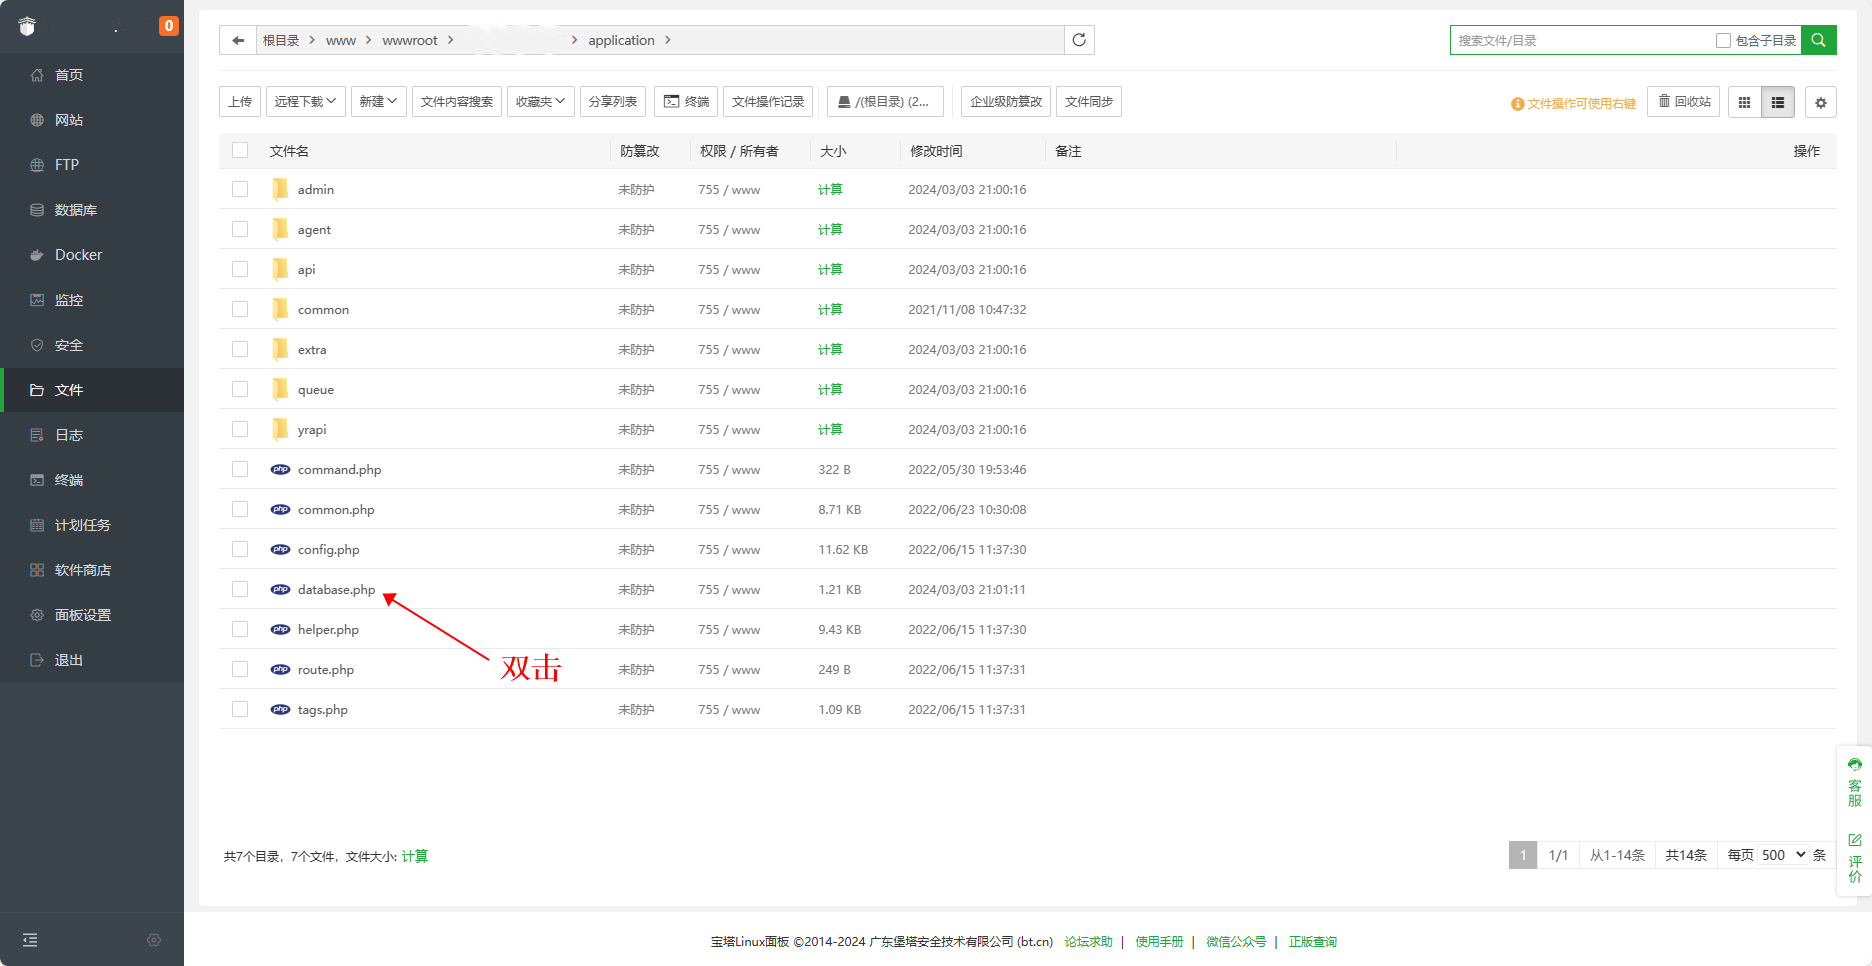
Task: Click the back arrow in path bar
Action: coord(238,40)
